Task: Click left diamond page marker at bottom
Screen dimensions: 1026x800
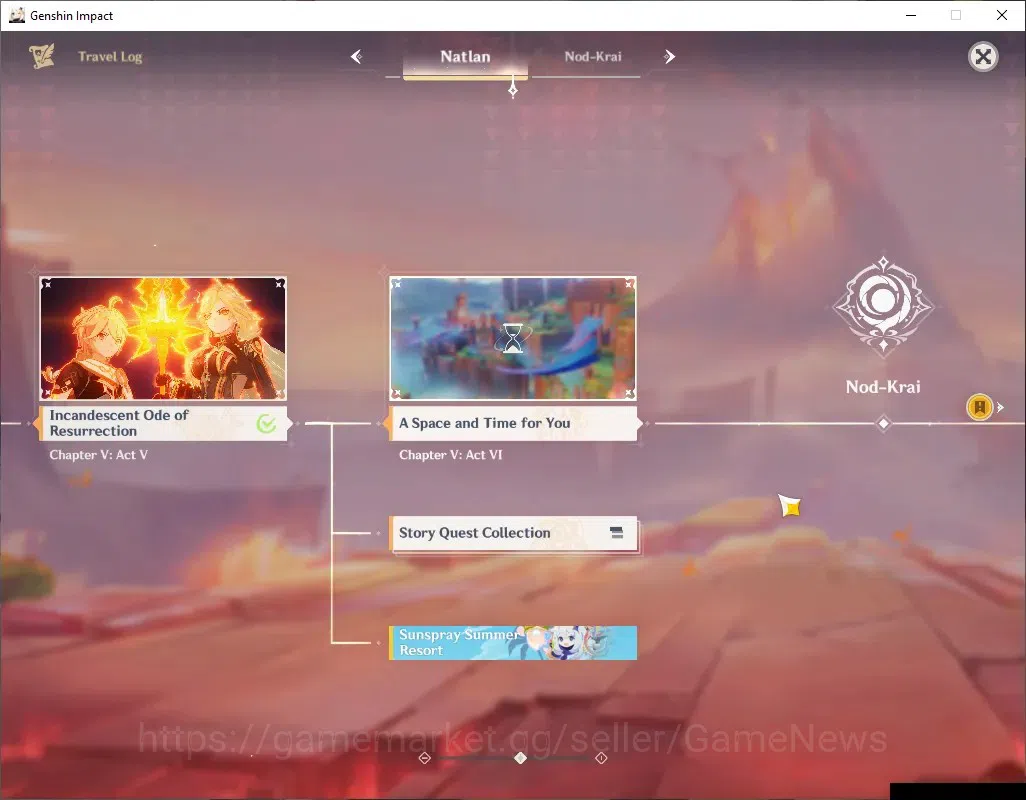Action: point(425,758)
